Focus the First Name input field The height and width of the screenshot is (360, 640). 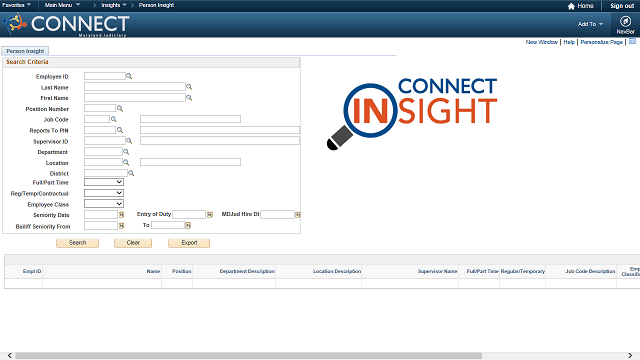coord(135,98)
